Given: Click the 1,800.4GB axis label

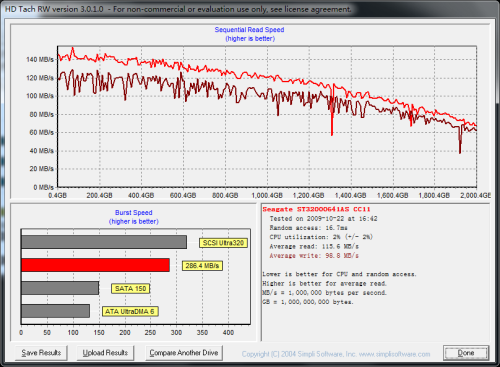Looking at the screenshot, I should [x=434, y=195].
